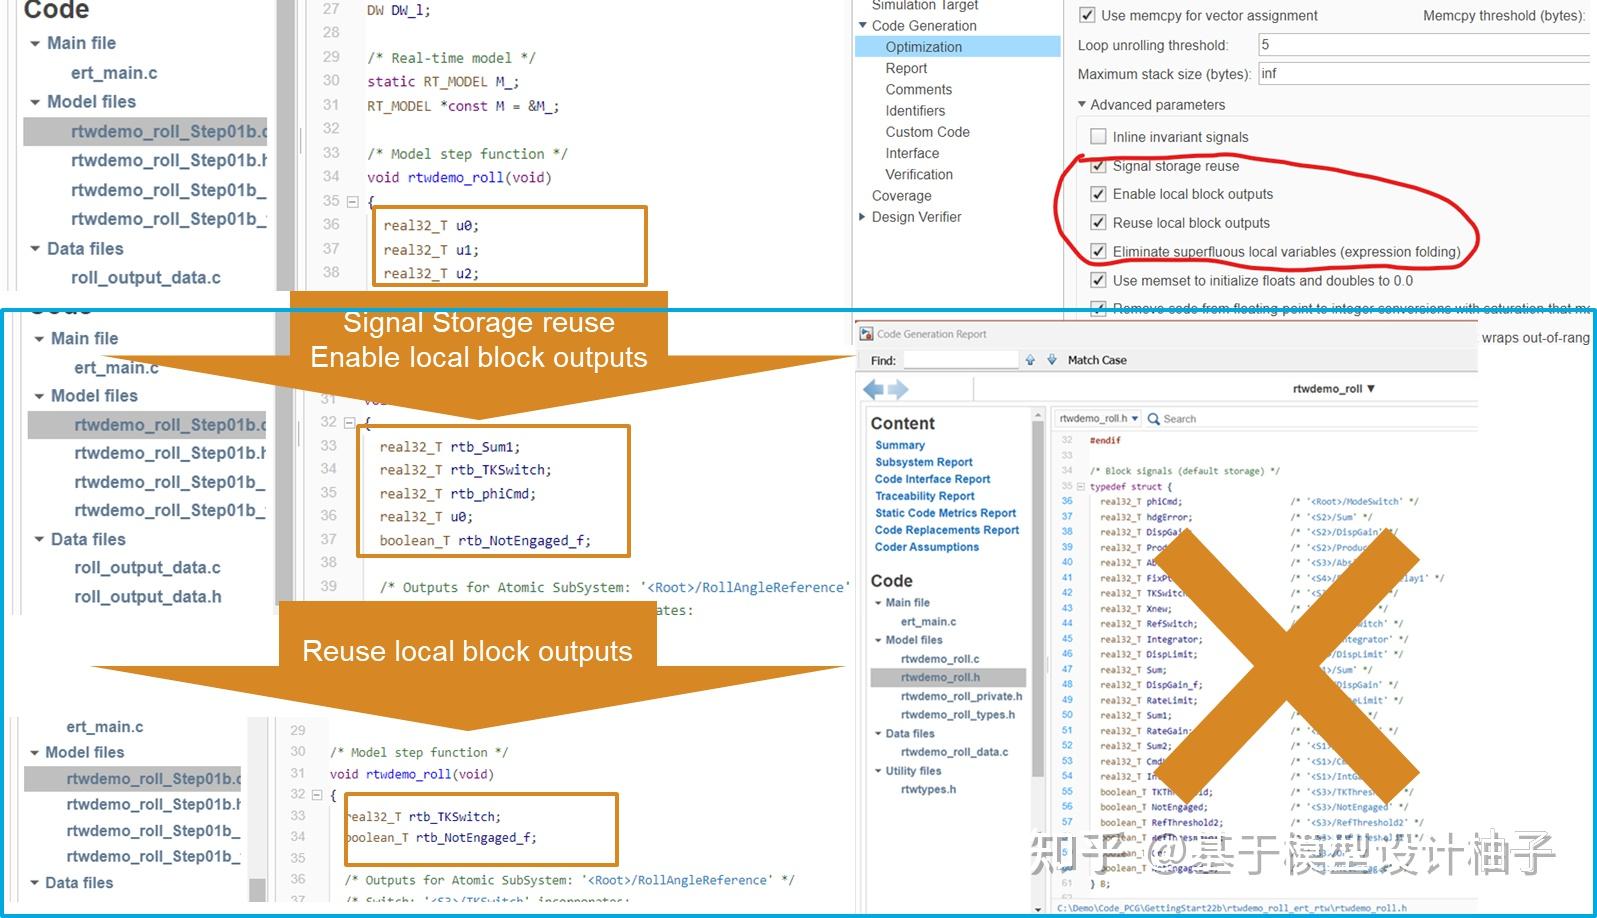Image resolution: width=1597 pixels, height=918 pixels.
Task: Uncheck Reuse local block outputs option
Action: pos(1098,223)
